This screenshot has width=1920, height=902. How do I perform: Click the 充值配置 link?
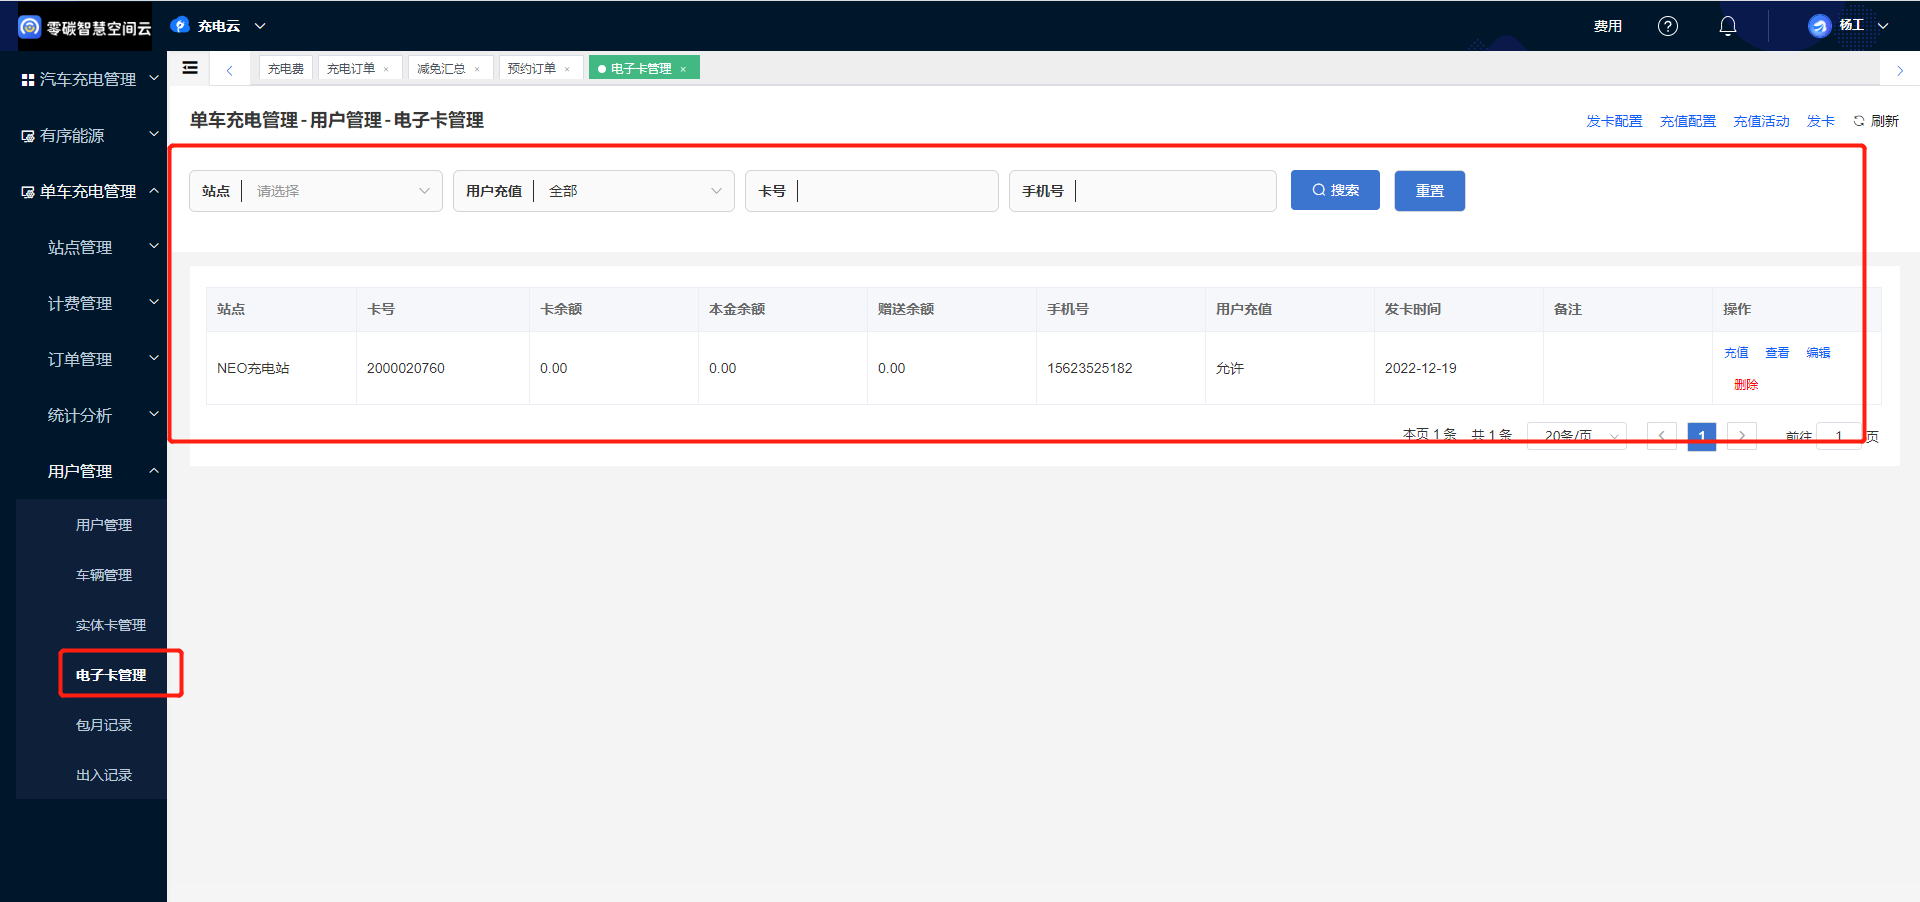[1688, 121]
